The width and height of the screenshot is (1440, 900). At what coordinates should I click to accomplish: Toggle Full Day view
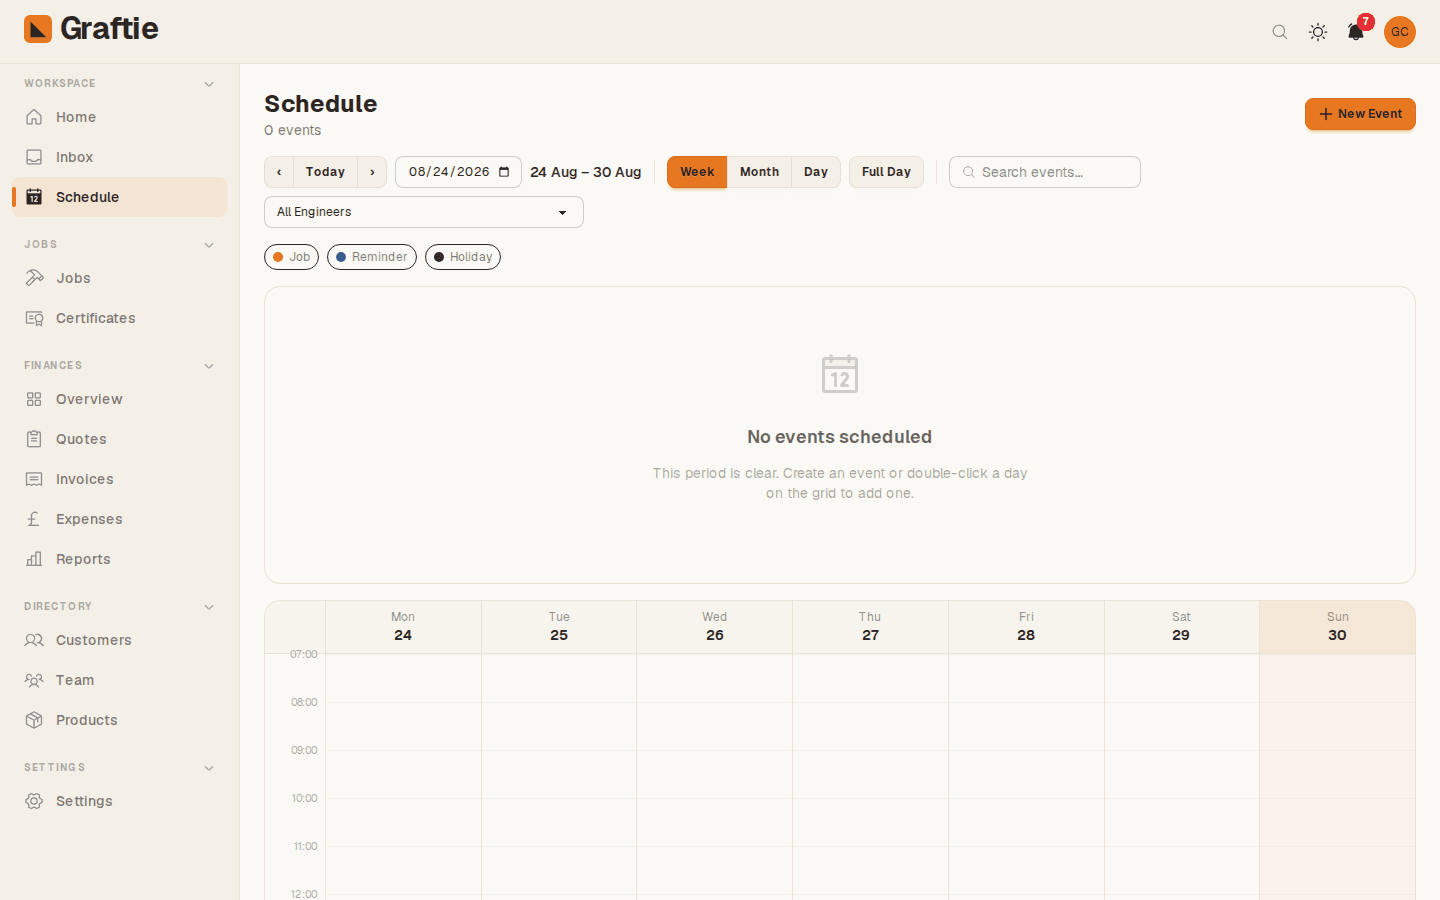[886, 172]
